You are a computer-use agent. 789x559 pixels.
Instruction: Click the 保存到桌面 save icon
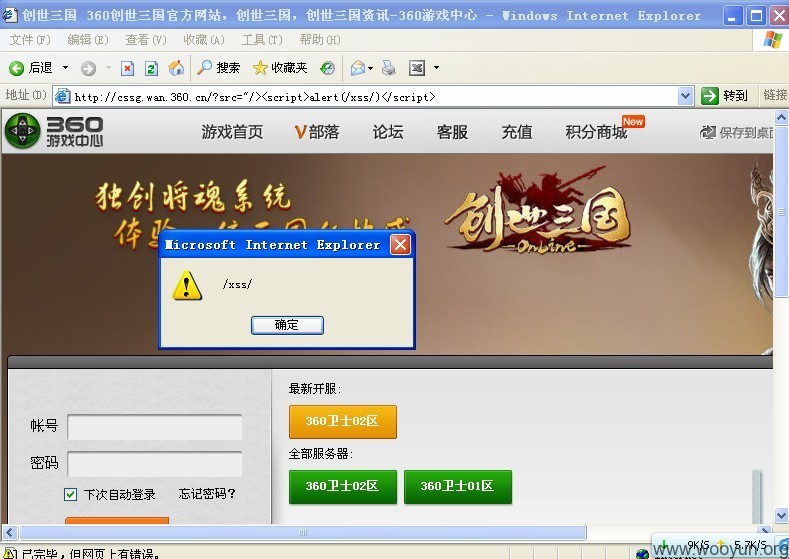tap(708, 132)
